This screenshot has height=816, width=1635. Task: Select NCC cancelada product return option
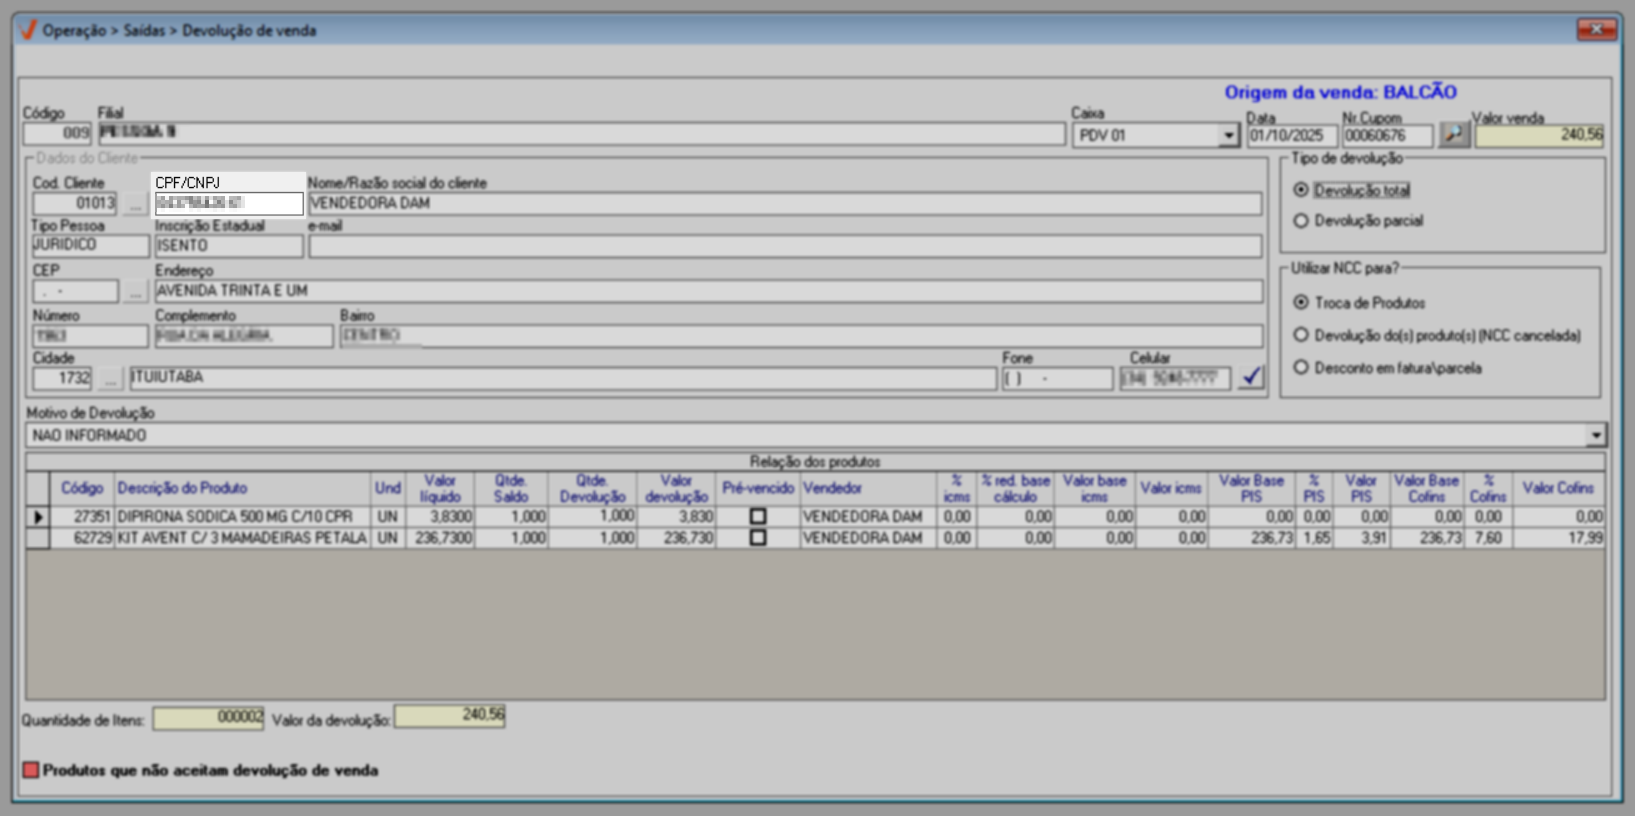(x=1301, y=335)
